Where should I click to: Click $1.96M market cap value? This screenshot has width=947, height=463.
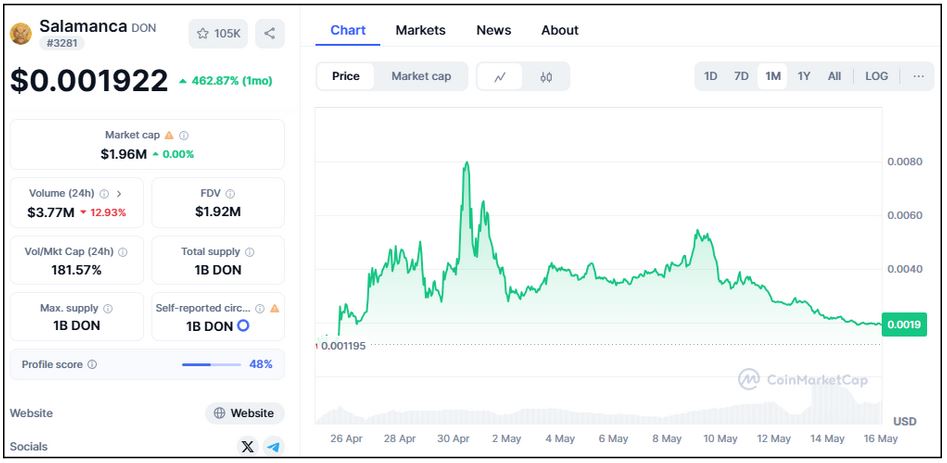(x=124, y=155)
